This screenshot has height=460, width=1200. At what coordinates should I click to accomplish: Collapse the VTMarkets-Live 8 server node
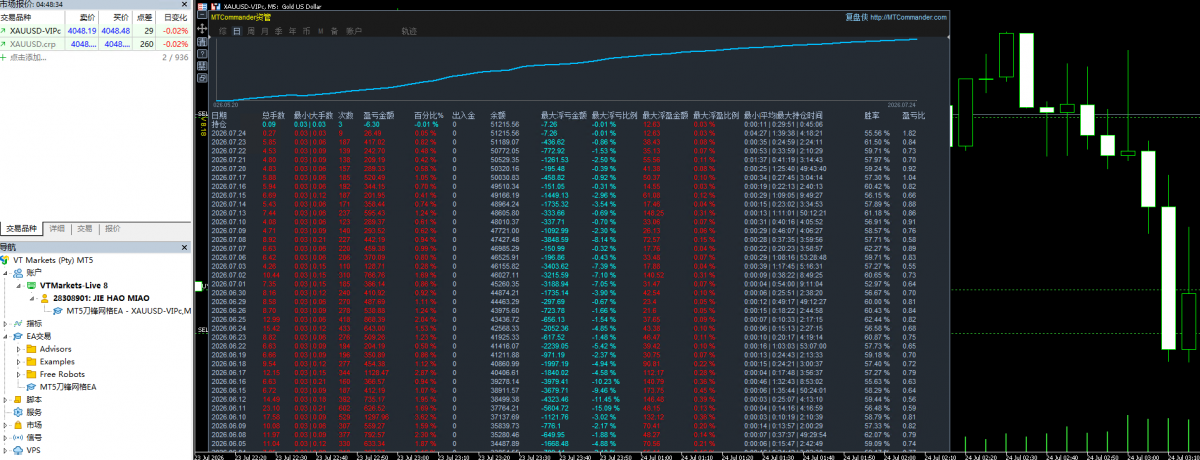coord(19,285)
